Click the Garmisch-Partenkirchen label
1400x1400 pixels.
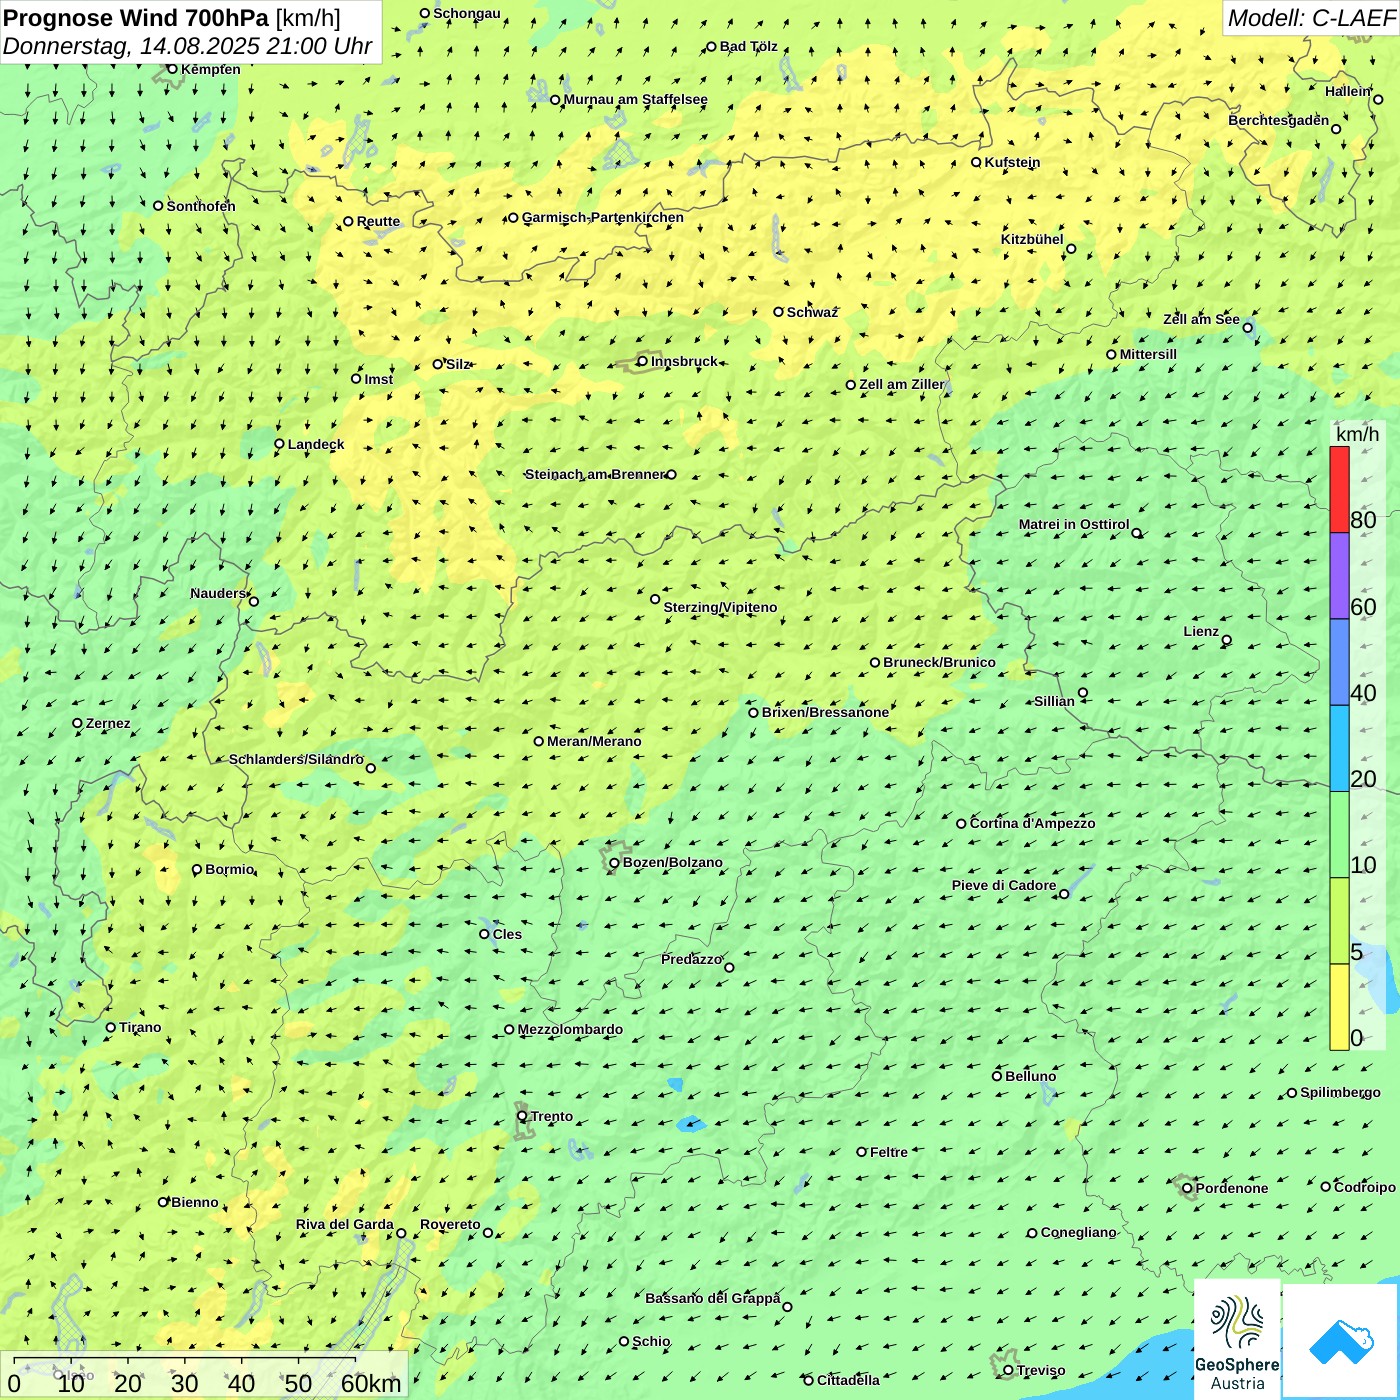(x=603, y=217)
